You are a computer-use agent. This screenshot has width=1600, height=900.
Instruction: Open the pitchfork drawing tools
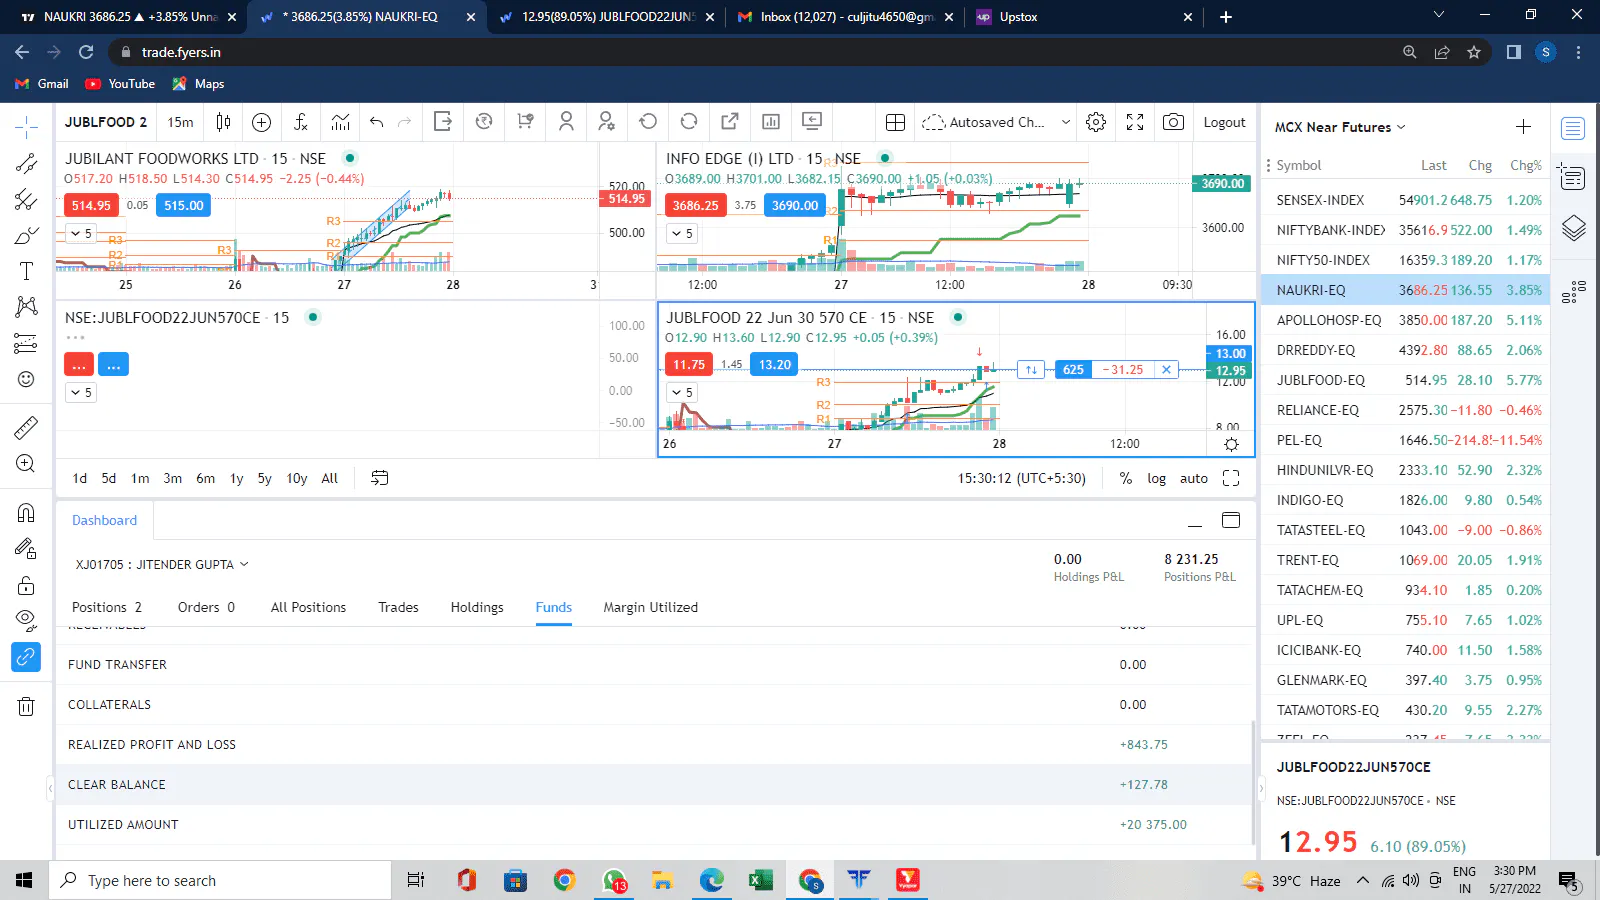point(26,200)
